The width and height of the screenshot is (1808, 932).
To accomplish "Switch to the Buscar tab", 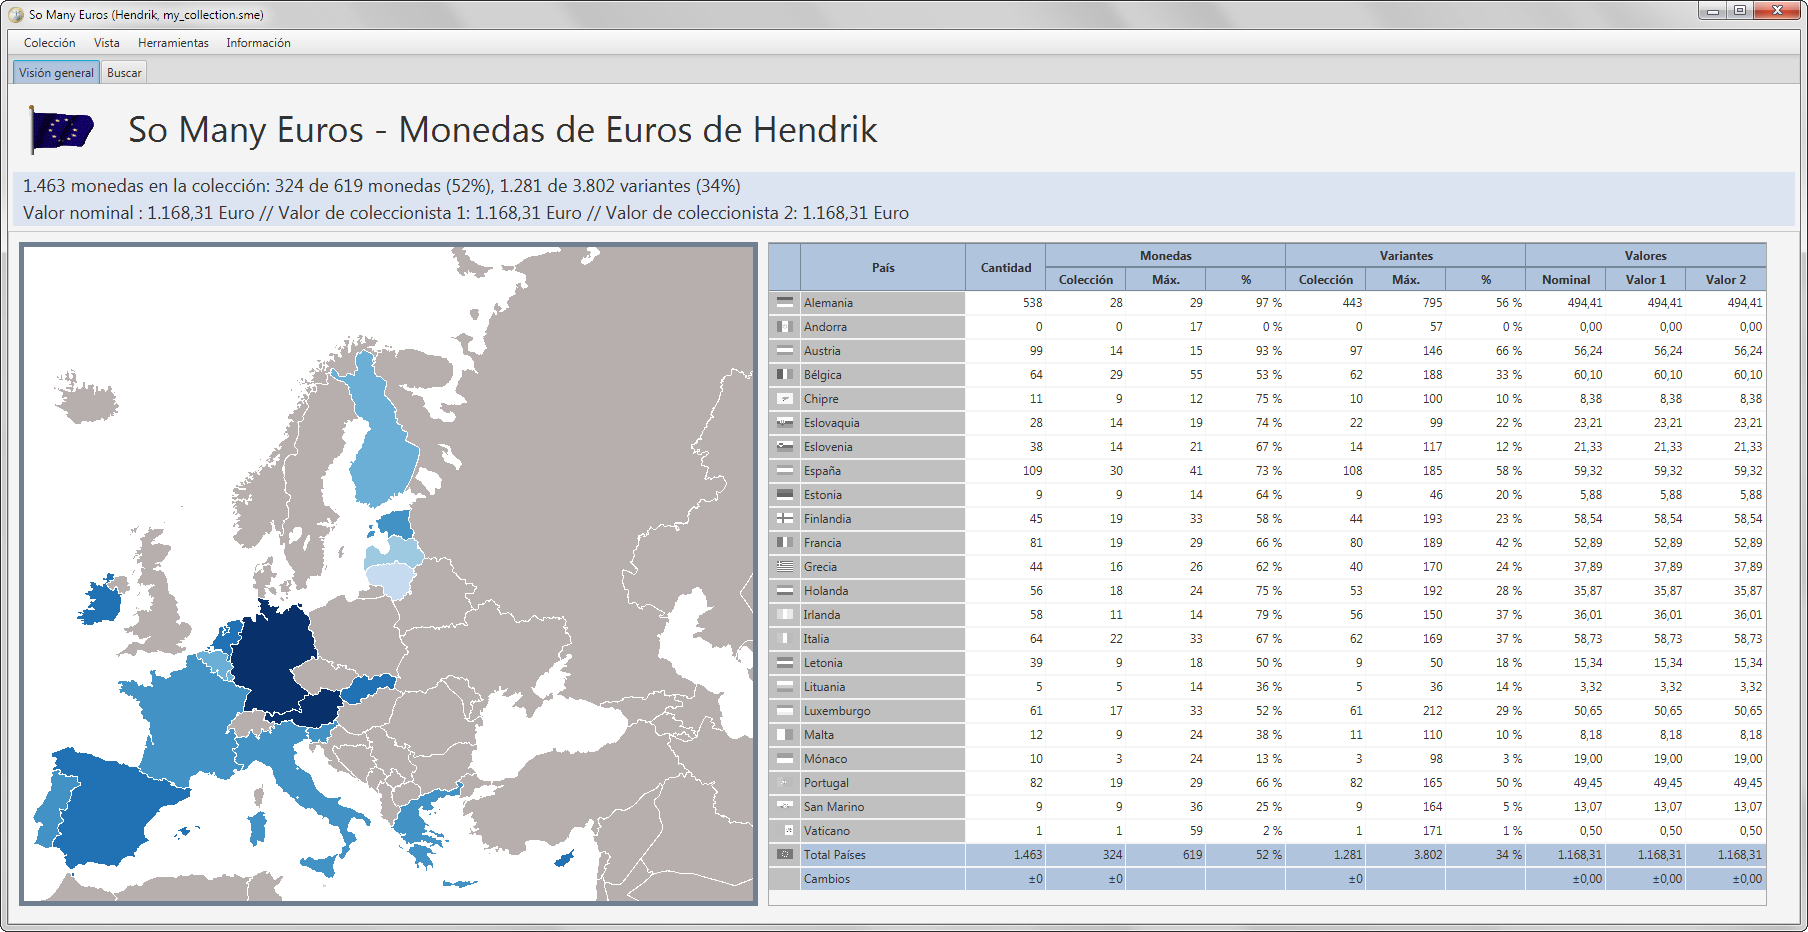I will coord(124,73).
